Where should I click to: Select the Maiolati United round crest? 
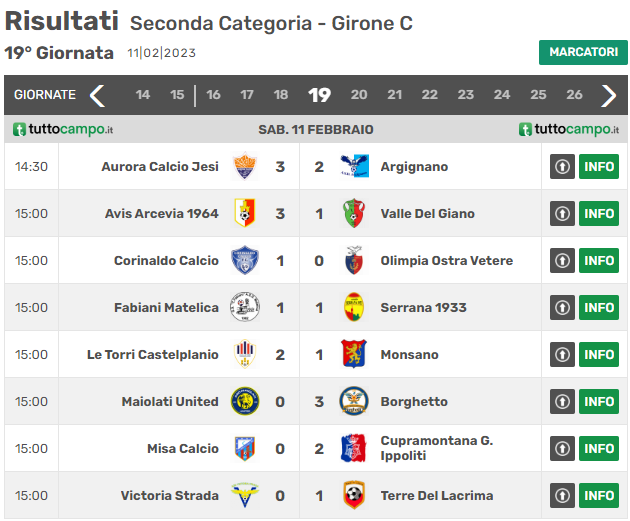[245, 401]
